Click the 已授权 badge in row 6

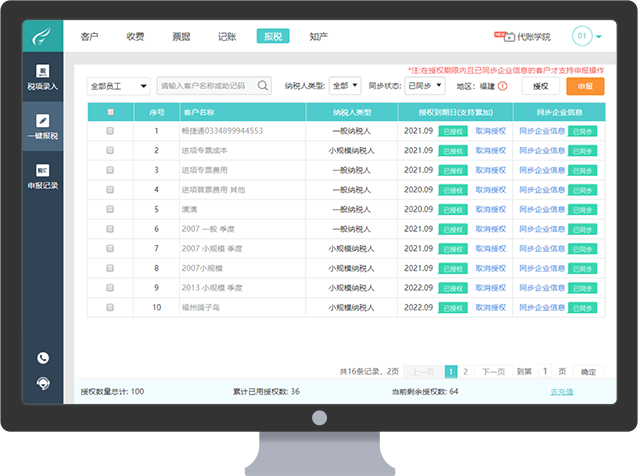[x=453, y=229]
